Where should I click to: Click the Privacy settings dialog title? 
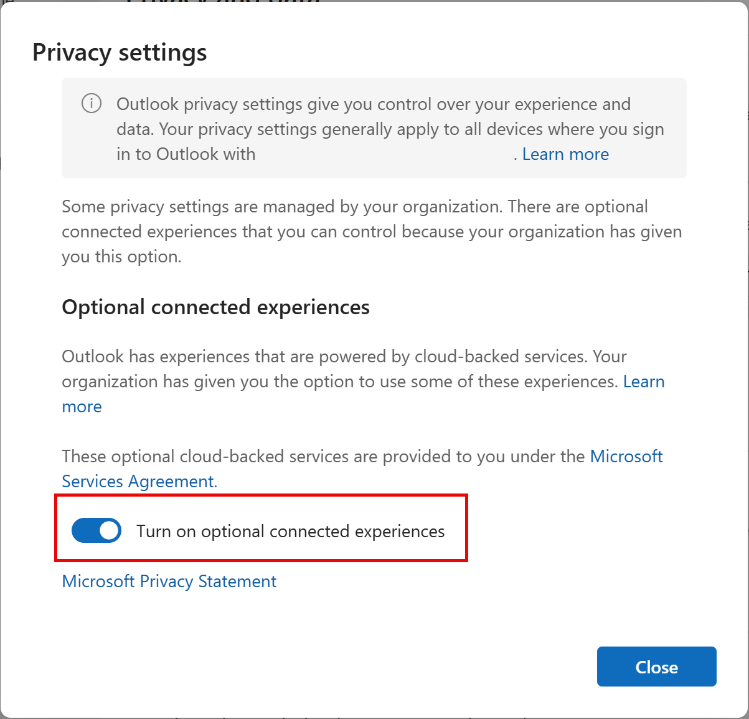point(119,52)
